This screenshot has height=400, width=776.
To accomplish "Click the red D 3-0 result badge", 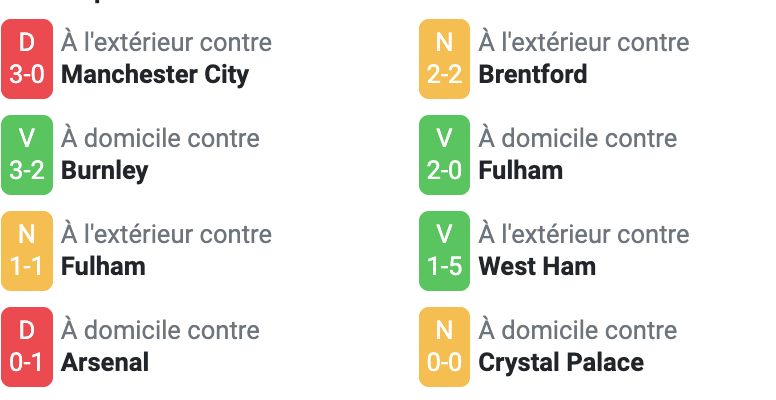I will click(27, 59).
